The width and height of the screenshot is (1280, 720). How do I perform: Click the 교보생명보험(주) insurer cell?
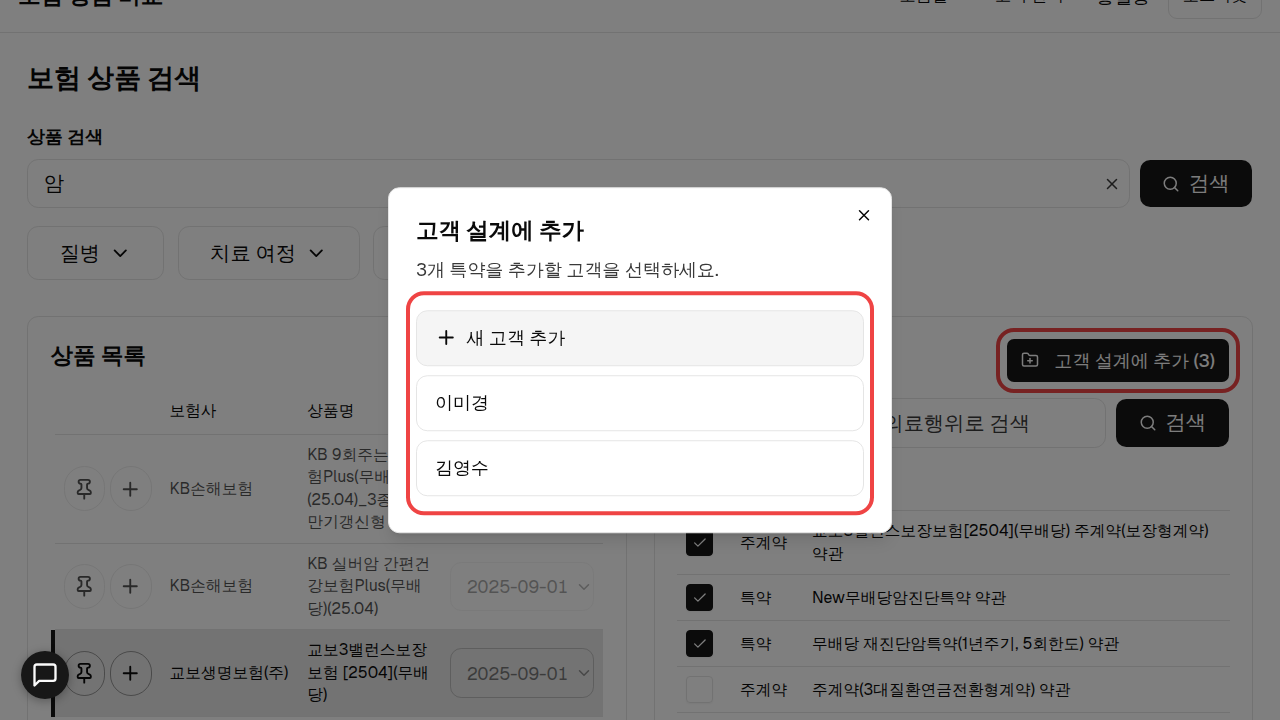click(x=229, y=673)
